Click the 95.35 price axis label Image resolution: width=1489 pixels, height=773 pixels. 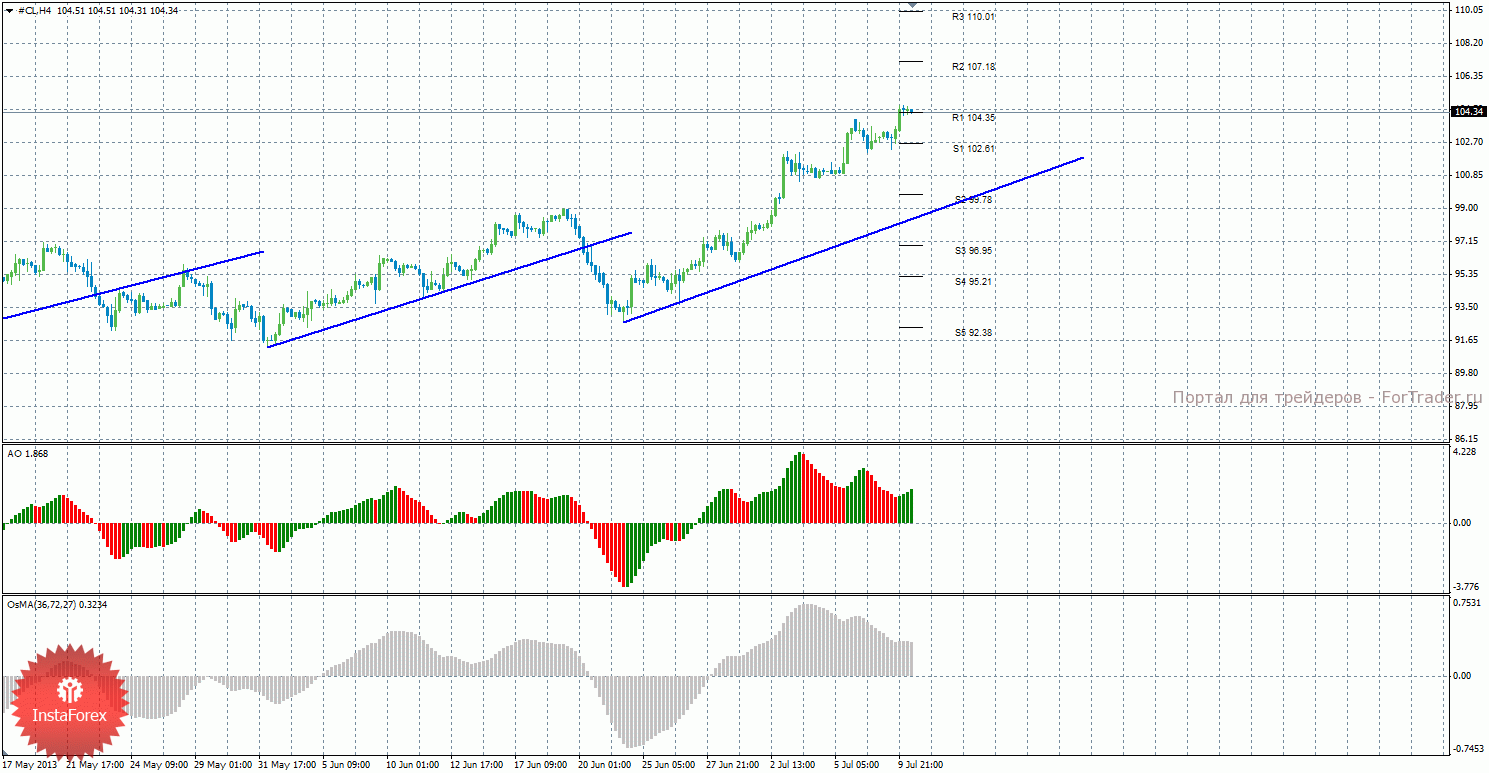[x=1466, y=274]
